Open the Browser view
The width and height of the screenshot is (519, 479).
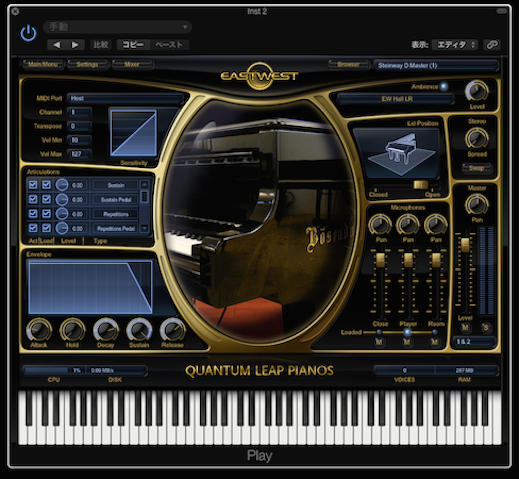coord(349,64)
